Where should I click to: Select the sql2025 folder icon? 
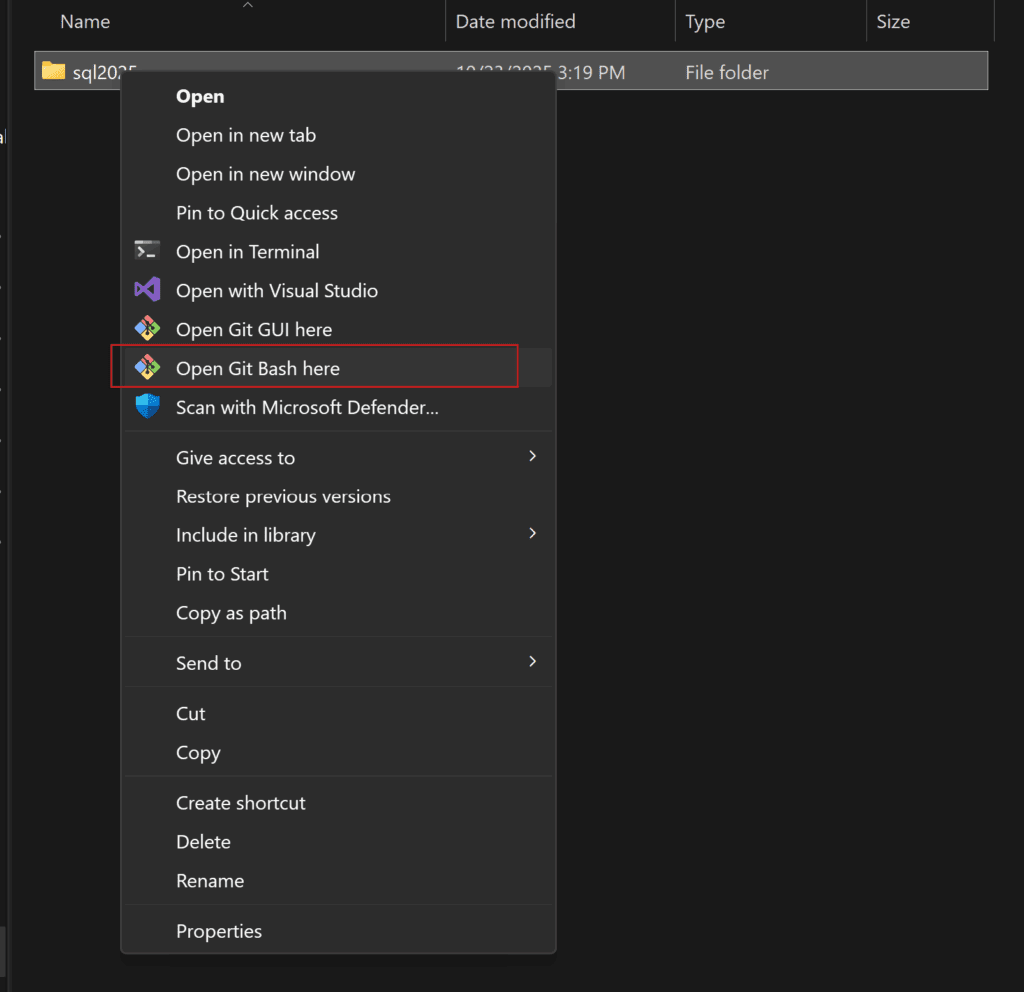click(52, 70)
